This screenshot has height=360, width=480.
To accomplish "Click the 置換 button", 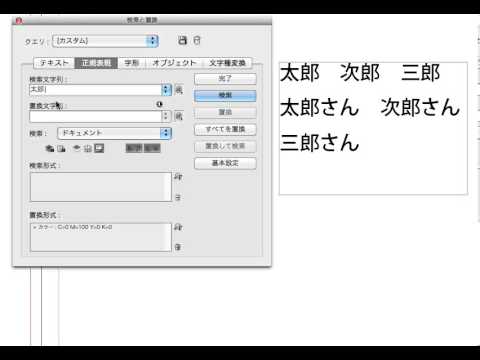I will click(225, 113).
